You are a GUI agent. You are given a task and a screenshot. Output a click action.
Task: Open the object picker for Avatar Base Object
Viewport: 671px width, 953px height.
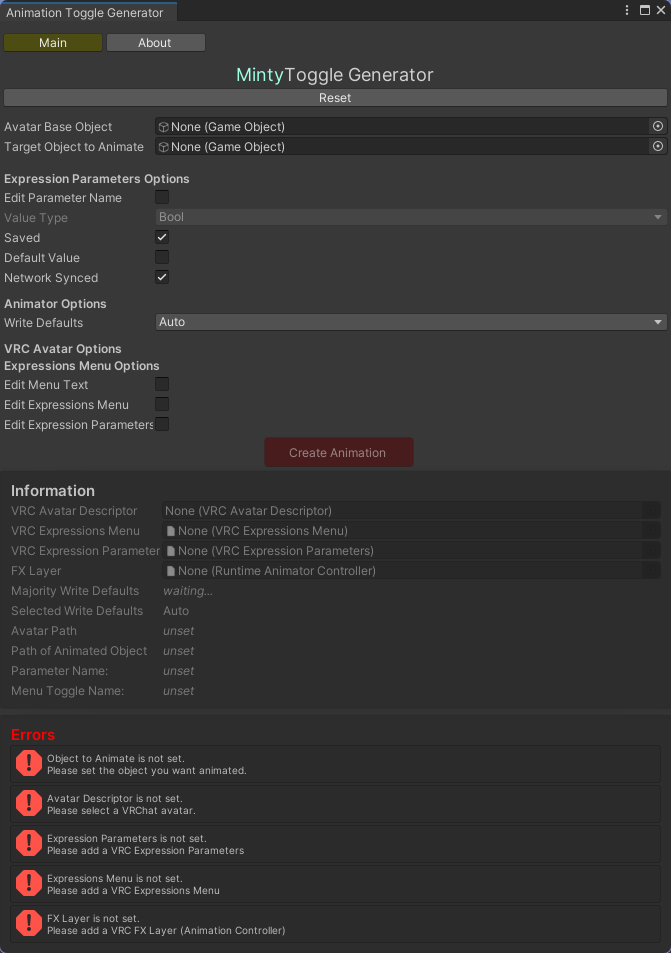point(658,126)
